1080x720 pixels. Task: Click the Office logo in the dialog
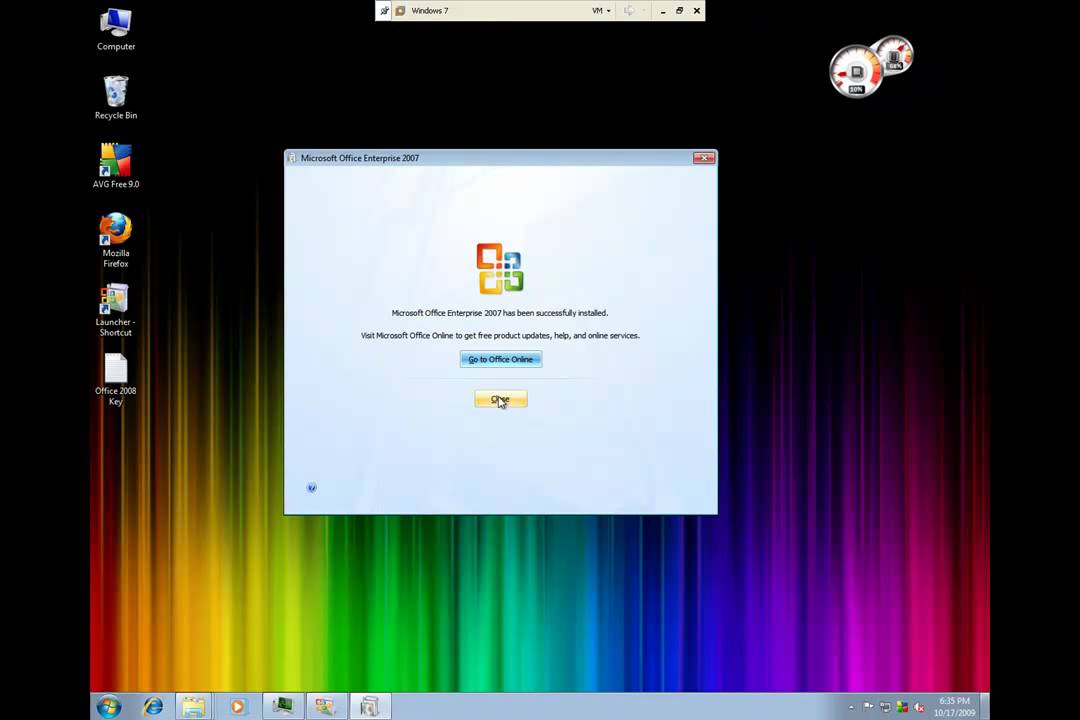click(500, 268)
